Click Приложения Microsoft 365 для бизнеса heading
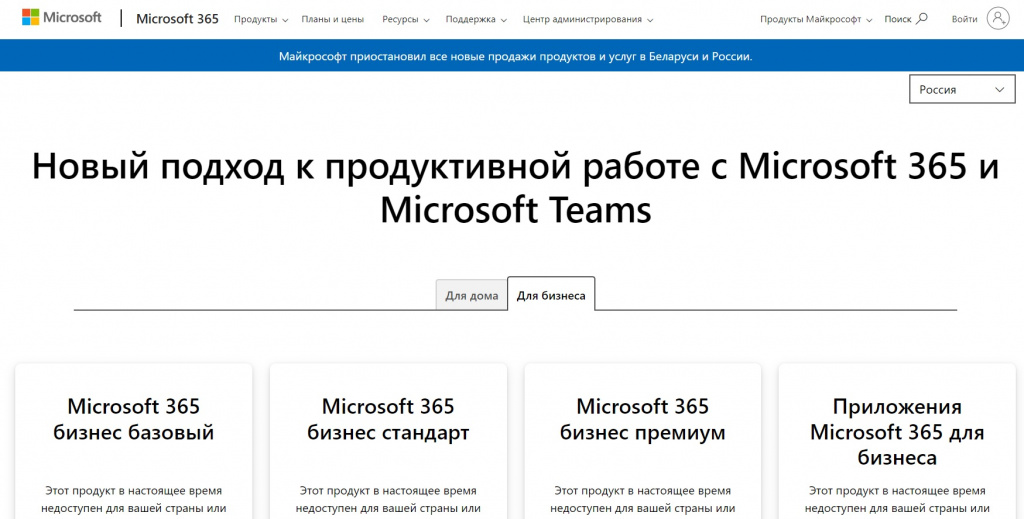Screen dimensions: 1024x519 tap(897, 432)
